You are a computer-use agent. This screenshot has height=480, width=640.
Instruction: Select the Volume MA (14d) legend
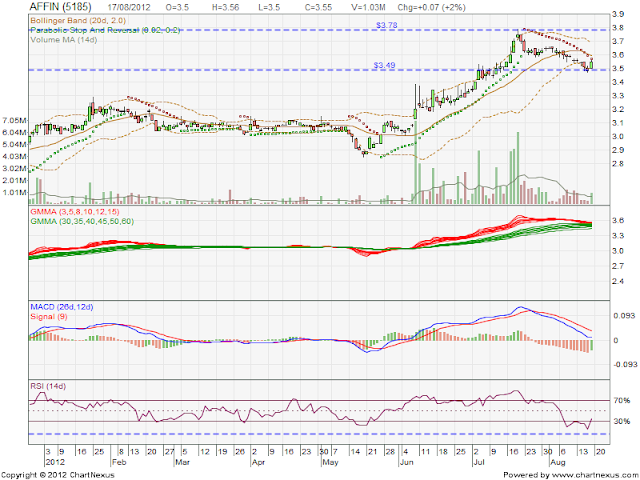pos(64,40)
